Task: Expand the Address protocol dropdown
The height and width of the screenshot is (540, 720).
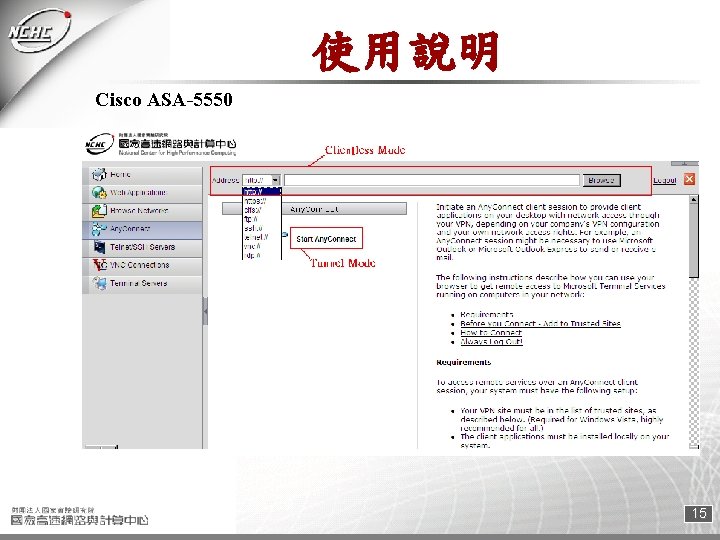Action: (275, 180)
